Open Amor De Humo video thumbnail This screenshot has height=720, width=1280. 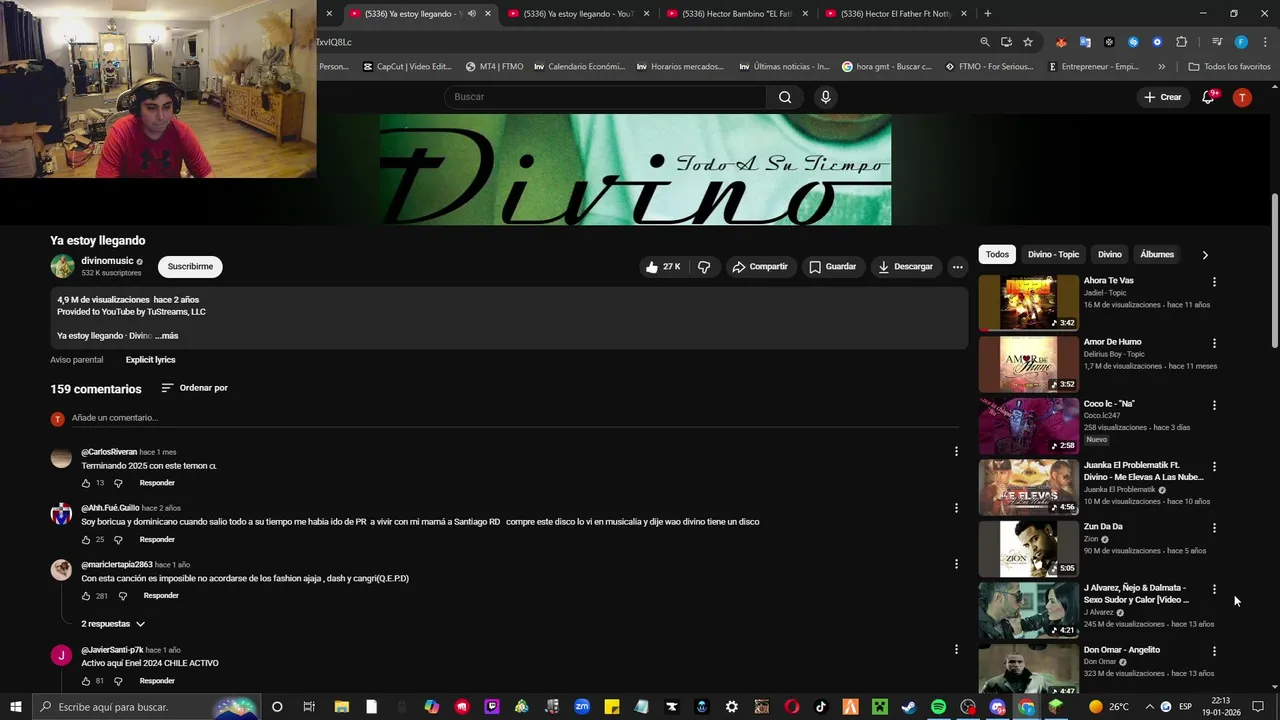point(1028,364)
